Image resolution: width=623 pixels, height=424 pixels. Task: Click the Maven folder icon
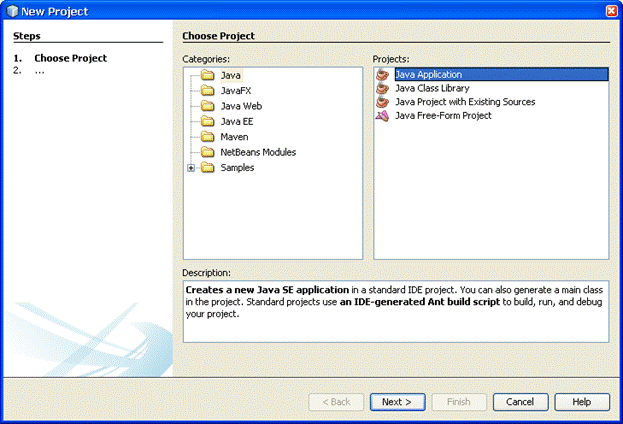pyautogui.click(x=207, y=137)
